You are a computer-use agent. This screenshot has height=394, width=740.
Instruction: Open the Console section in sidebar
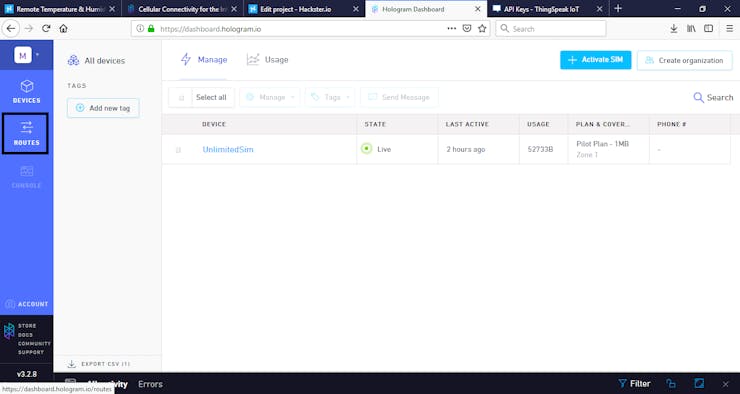point(26,177)
